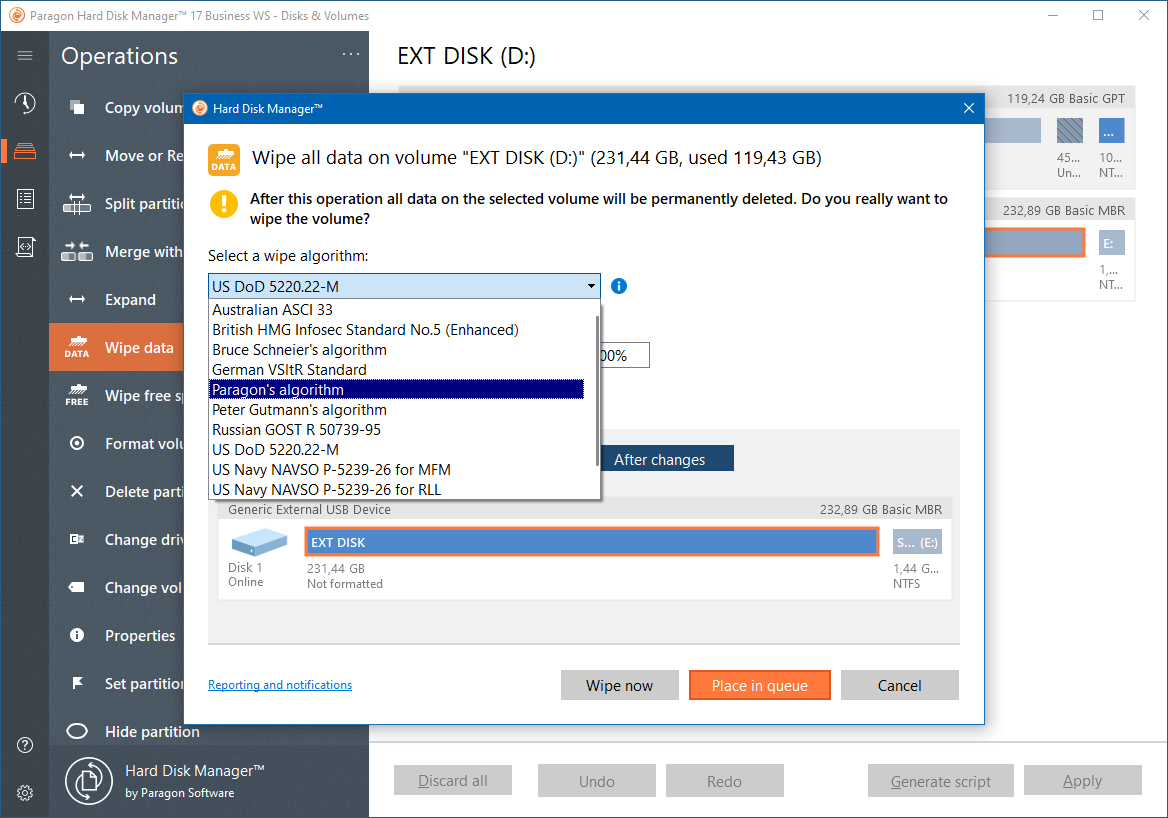Viewport: 1168px width, 818px height.
Task: Close the Hard Disk Manager dialog
Action: 968,109
